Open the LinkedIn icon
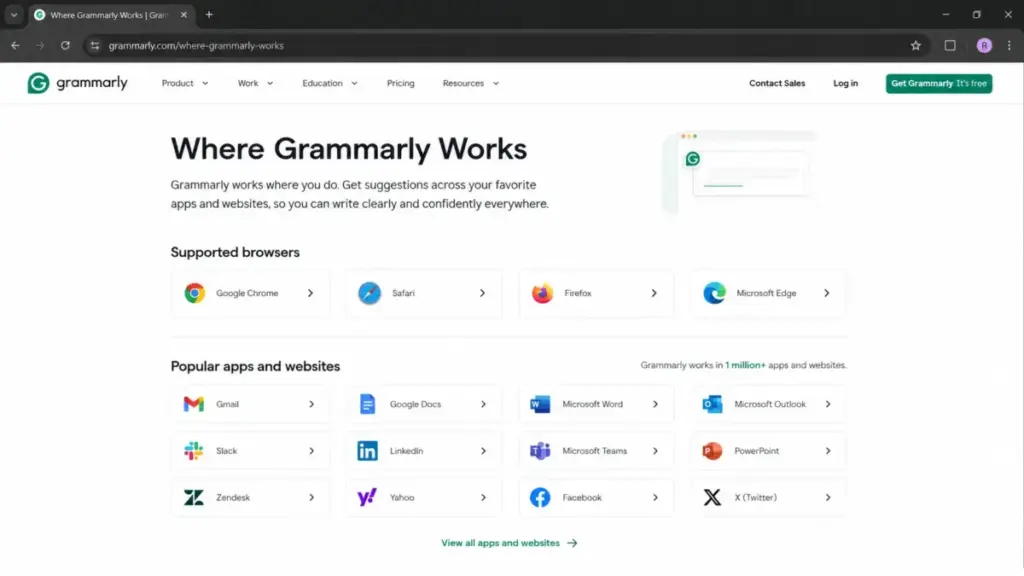This screenshot has height=576, width=1024. pyautogui.click(x=367, y=451)
